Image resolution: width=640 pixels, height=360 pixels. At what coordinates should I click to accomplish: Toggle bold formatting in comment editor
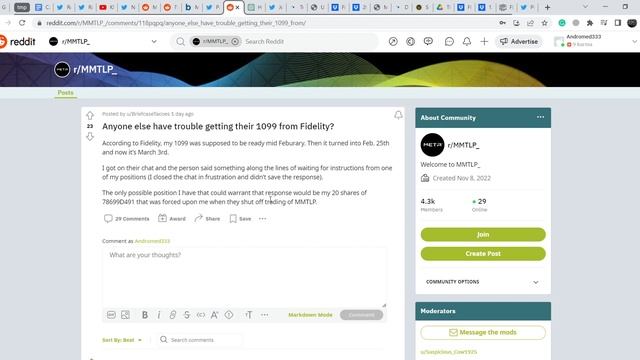(x=144, y=315)
